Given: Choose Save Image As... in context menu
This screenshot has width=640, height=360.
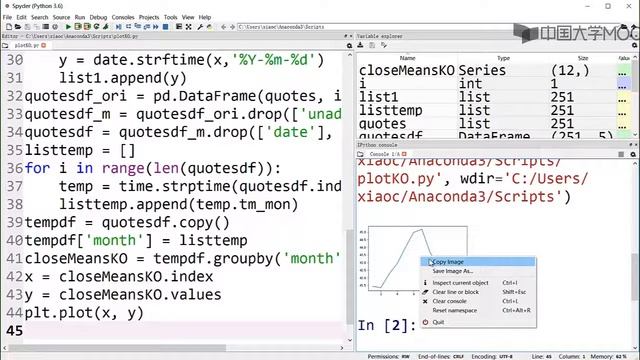Looking at the screenshot, I should point(478,271).
